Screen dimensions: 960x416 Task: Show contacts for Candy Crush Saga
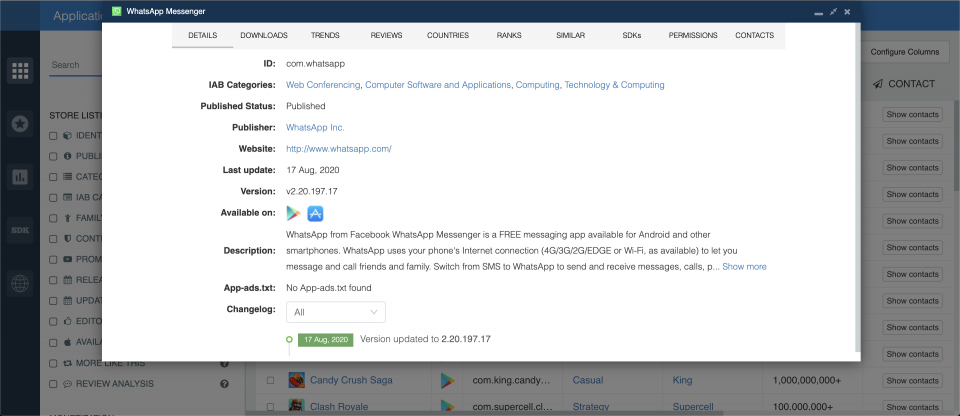912,380
